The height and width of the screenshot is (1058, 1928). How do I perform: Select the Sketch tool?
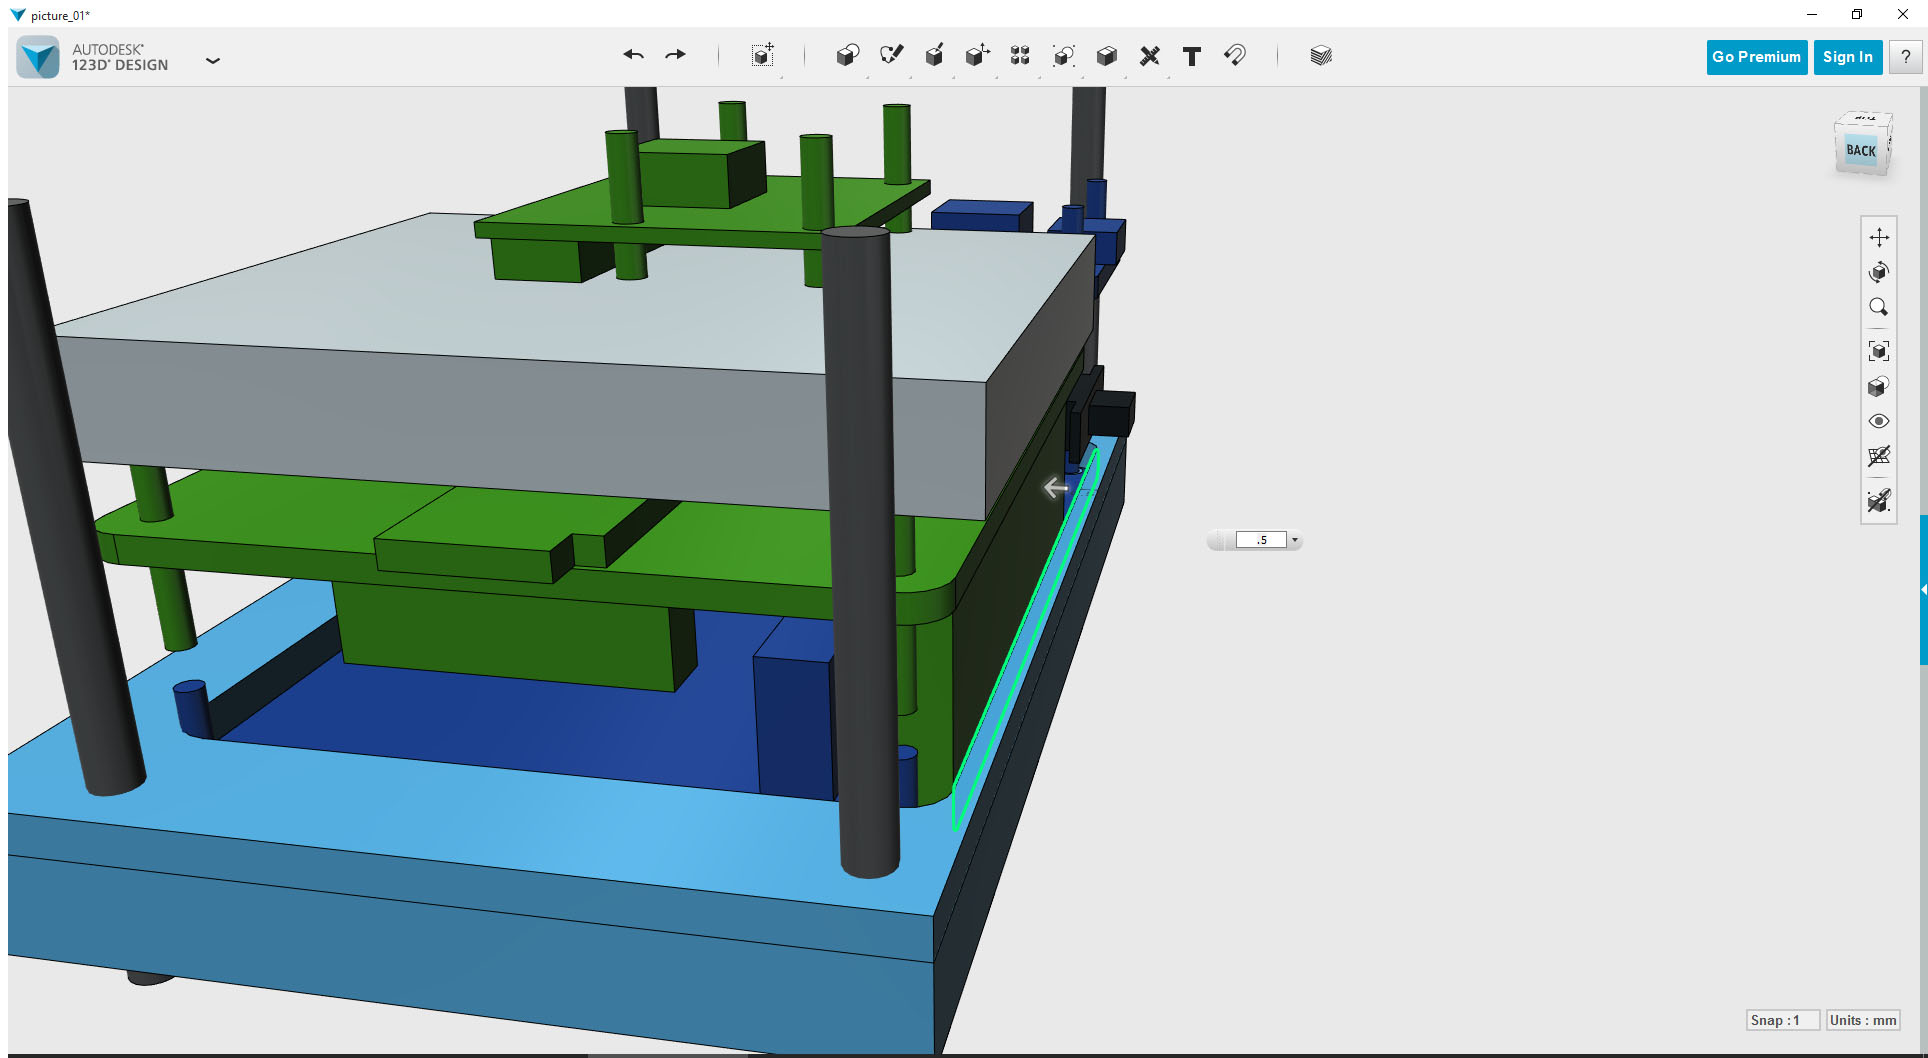tap(891, 55)
